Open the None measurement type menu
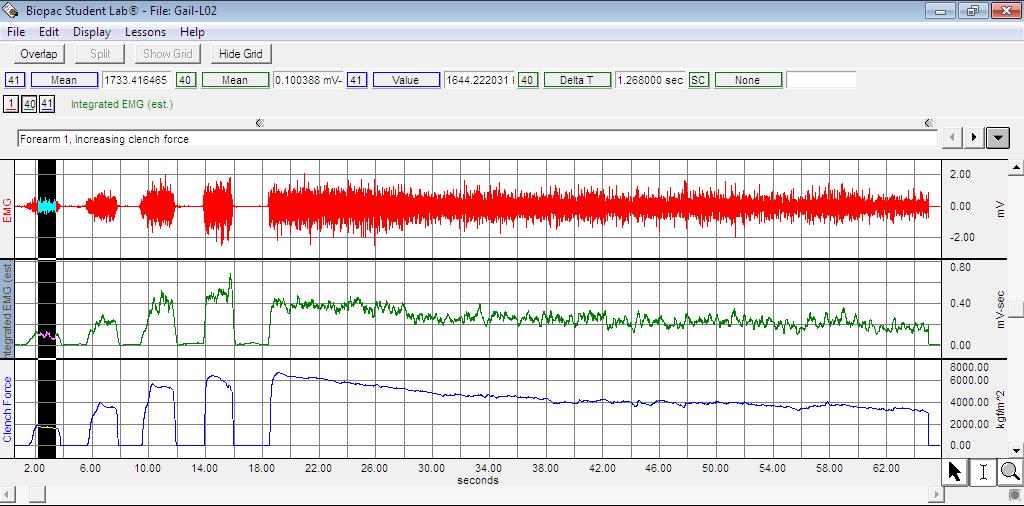 coord(748,80)
